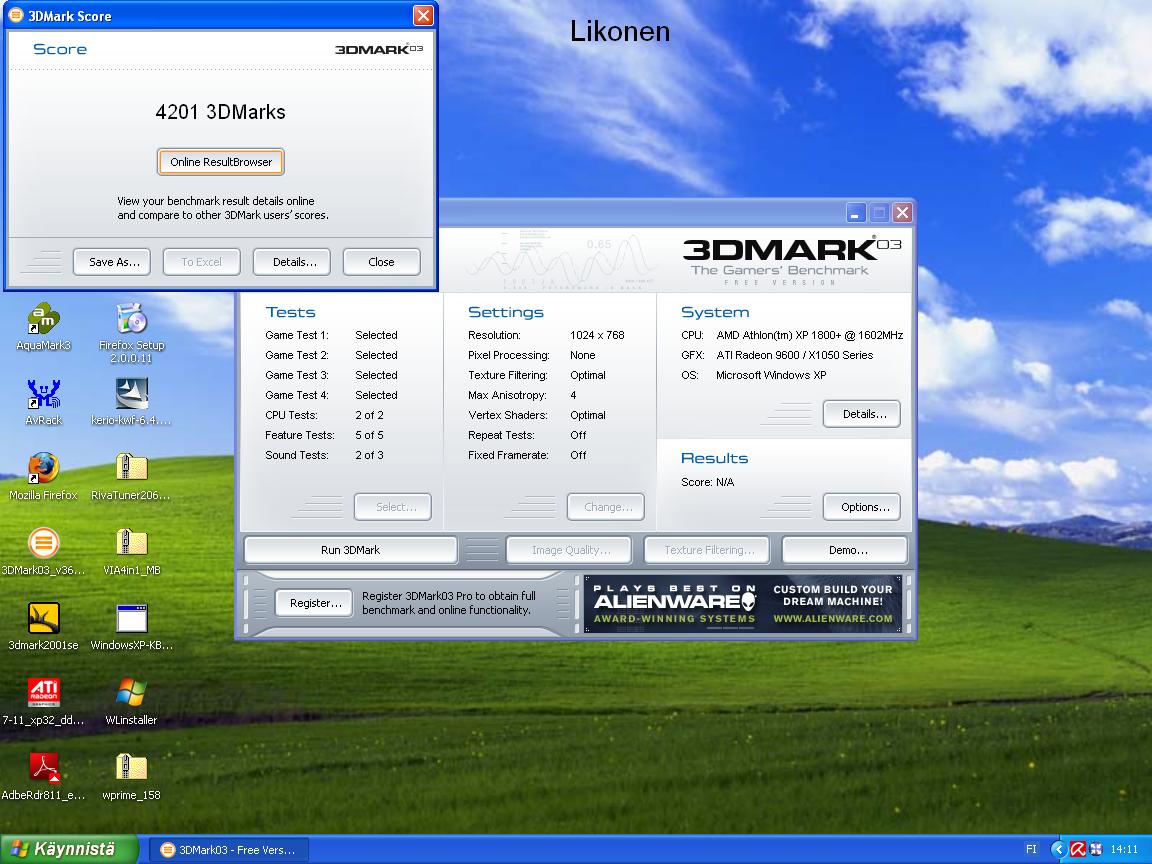Click the Alienware advertisement banner
The image size is (1152, 864).
(743, 604)
